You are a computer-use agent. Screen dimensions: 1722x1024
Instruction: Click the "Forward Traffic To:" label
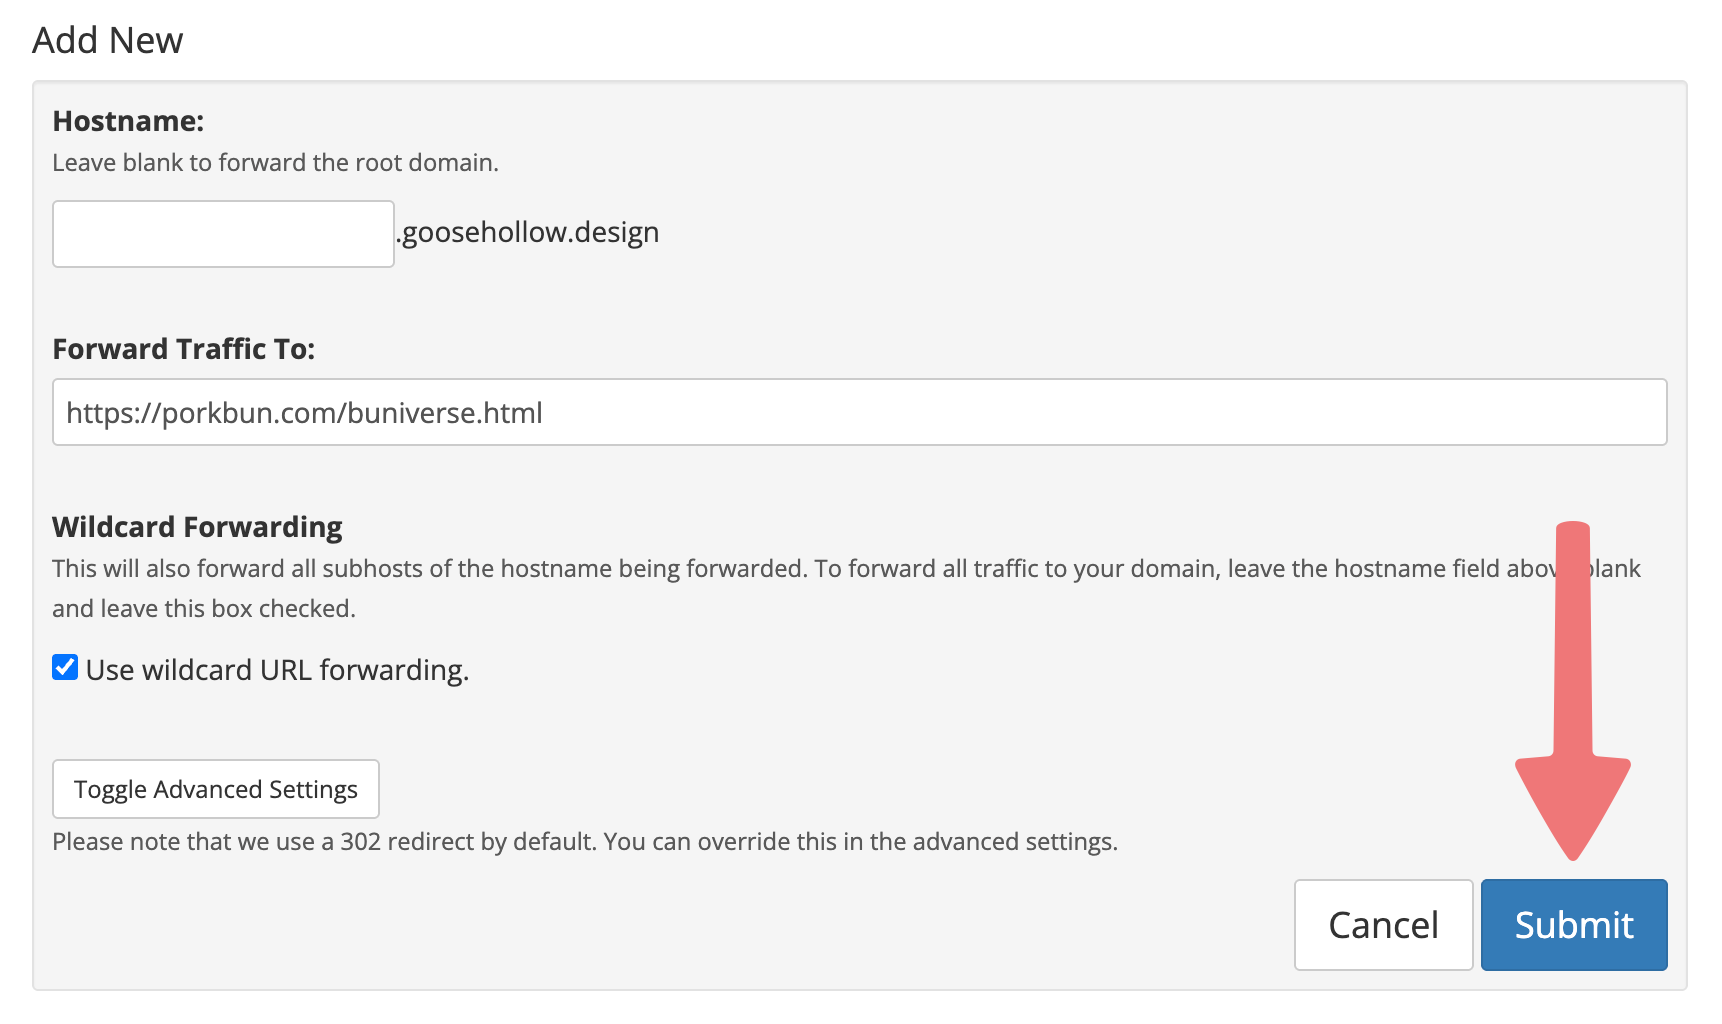pos(183,349)
